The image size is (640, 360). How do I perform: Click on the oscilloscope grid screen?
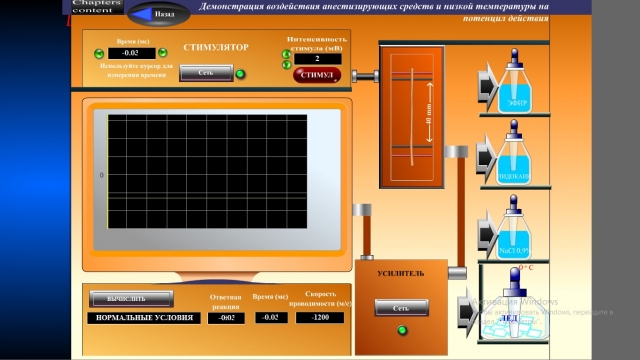coord(207,171)
